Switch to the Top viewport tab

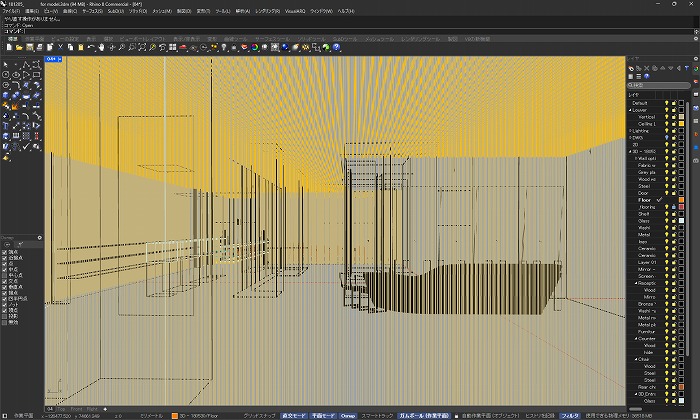61,409
